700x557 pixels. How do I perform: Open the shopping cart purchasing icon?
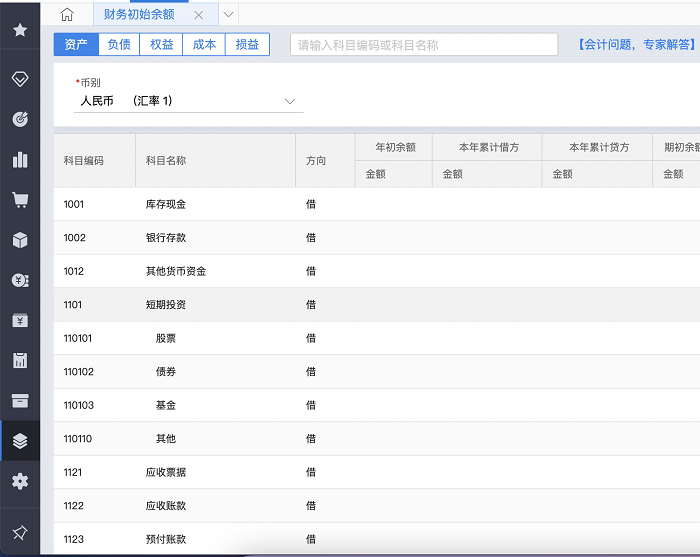pos(19,199)
